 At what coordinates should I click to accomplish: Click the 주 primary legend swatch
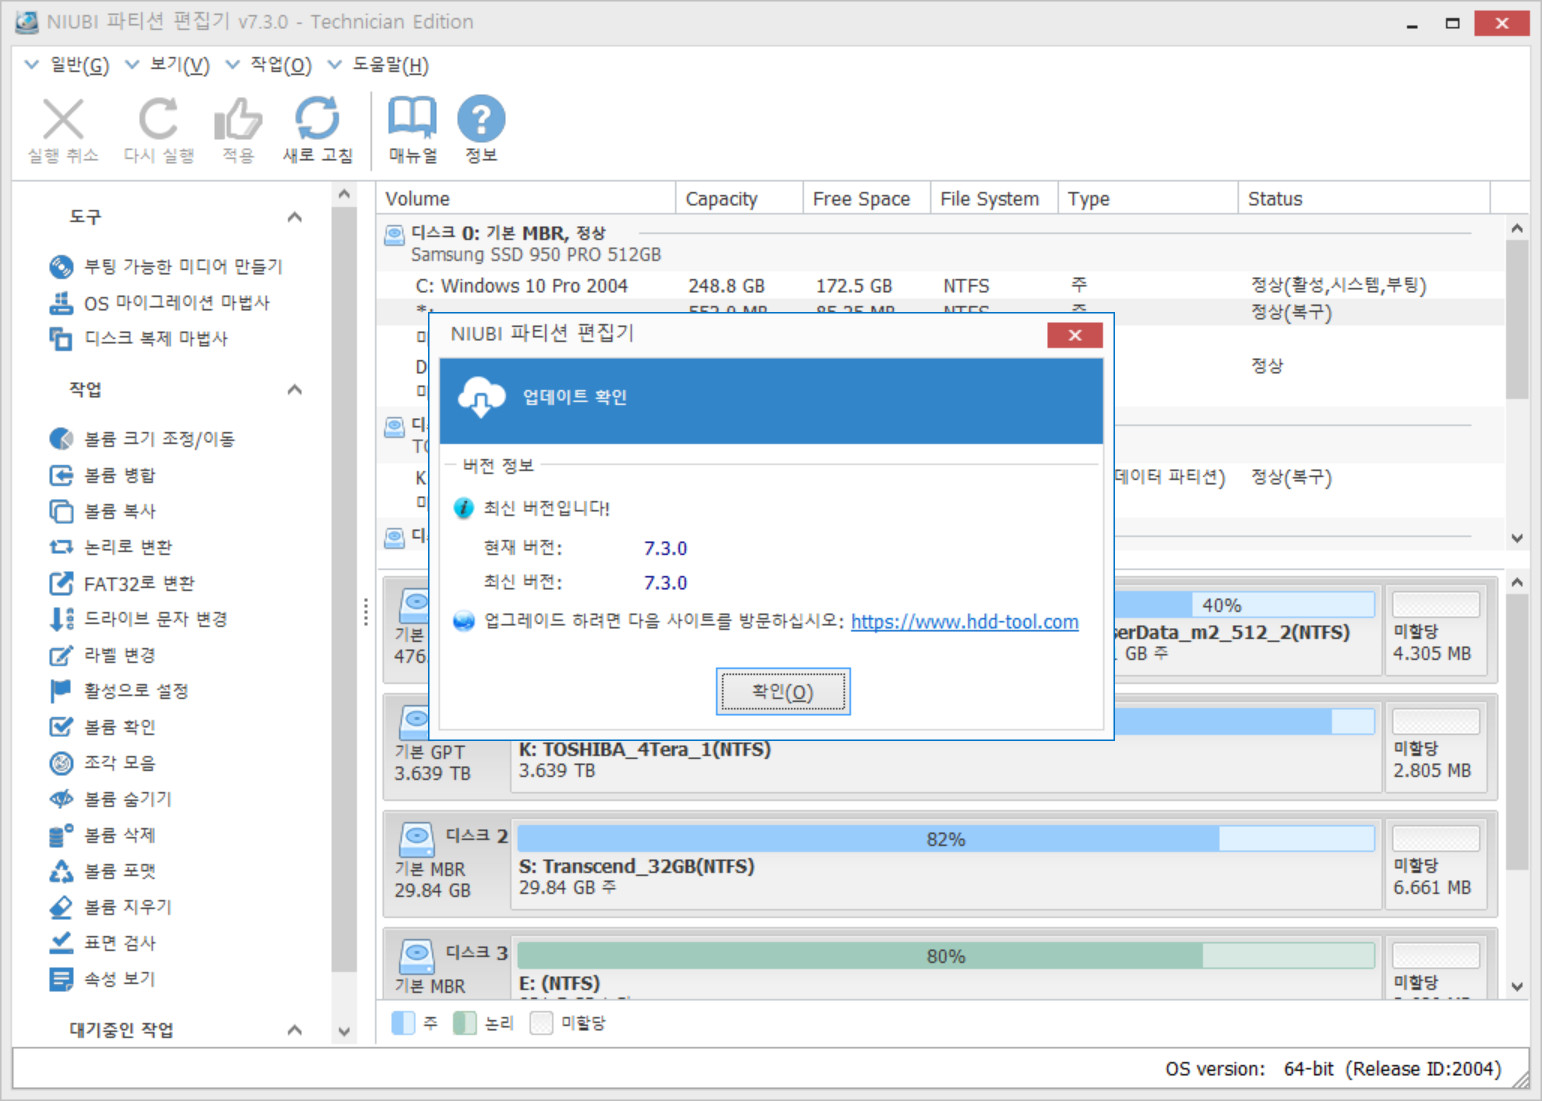click(403, 1023)
